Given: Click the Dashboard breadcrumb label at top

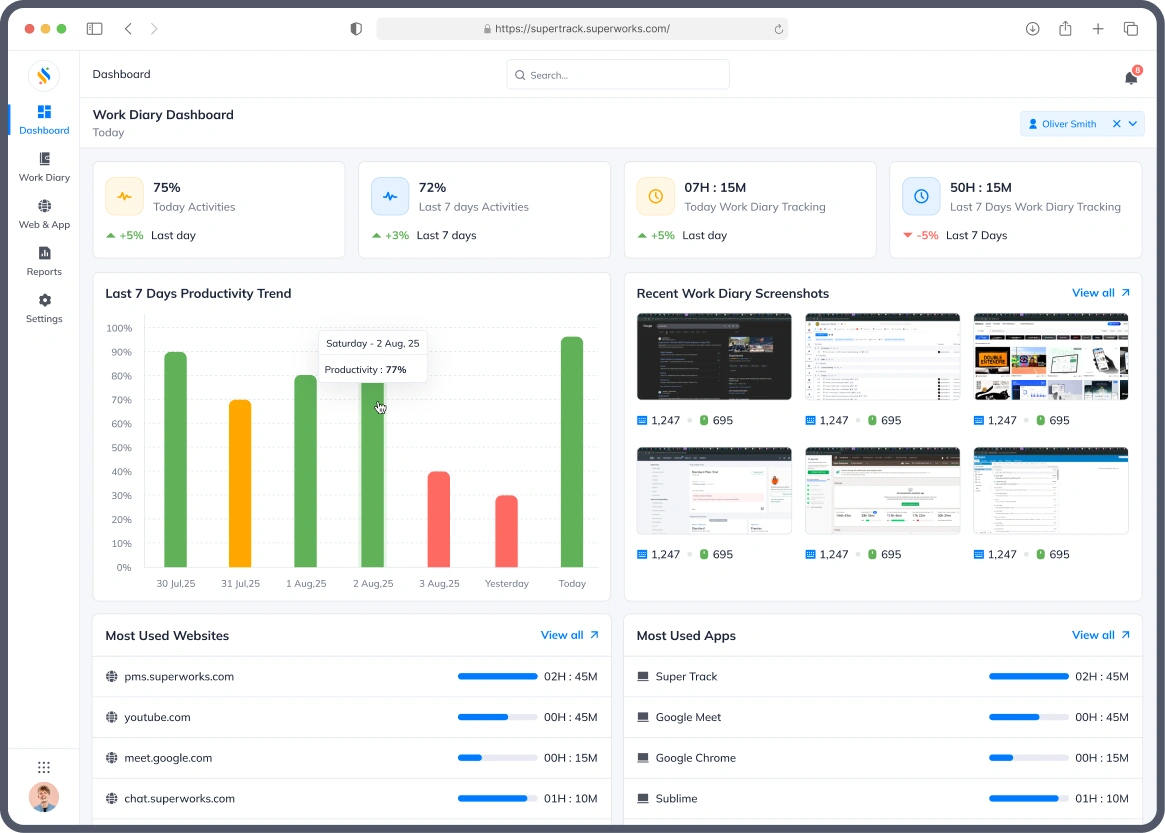Looking at the screenshot, I should tap(121, 74).
